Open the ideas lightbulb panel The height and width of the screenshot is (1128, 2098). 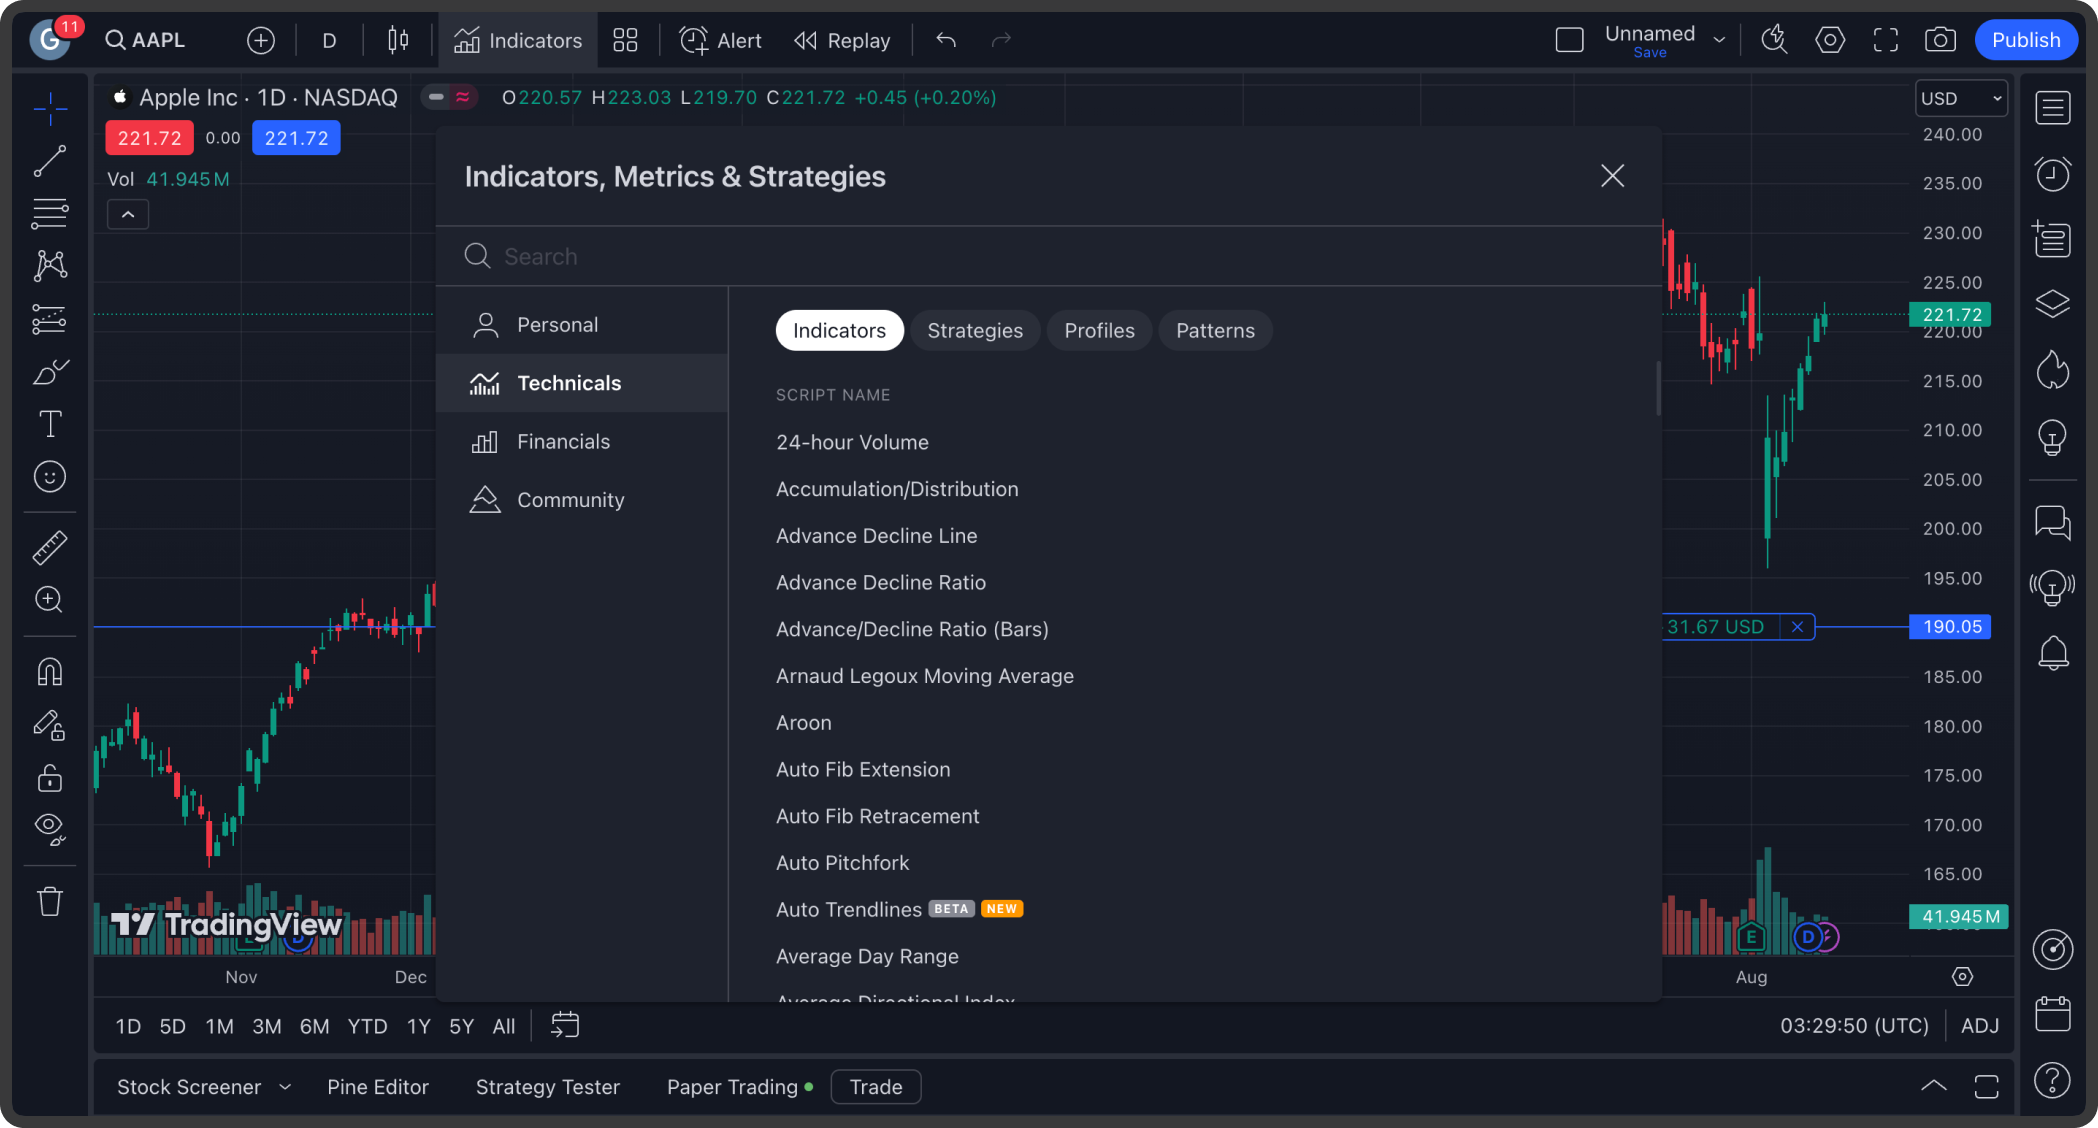(2052, 437)
